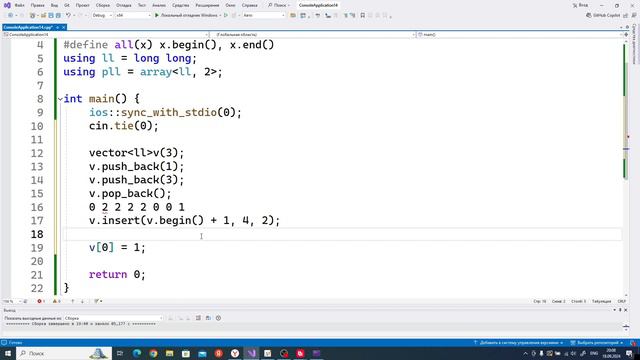
Task: Open the x64 platform dropdown
Action: coord(133,15)
